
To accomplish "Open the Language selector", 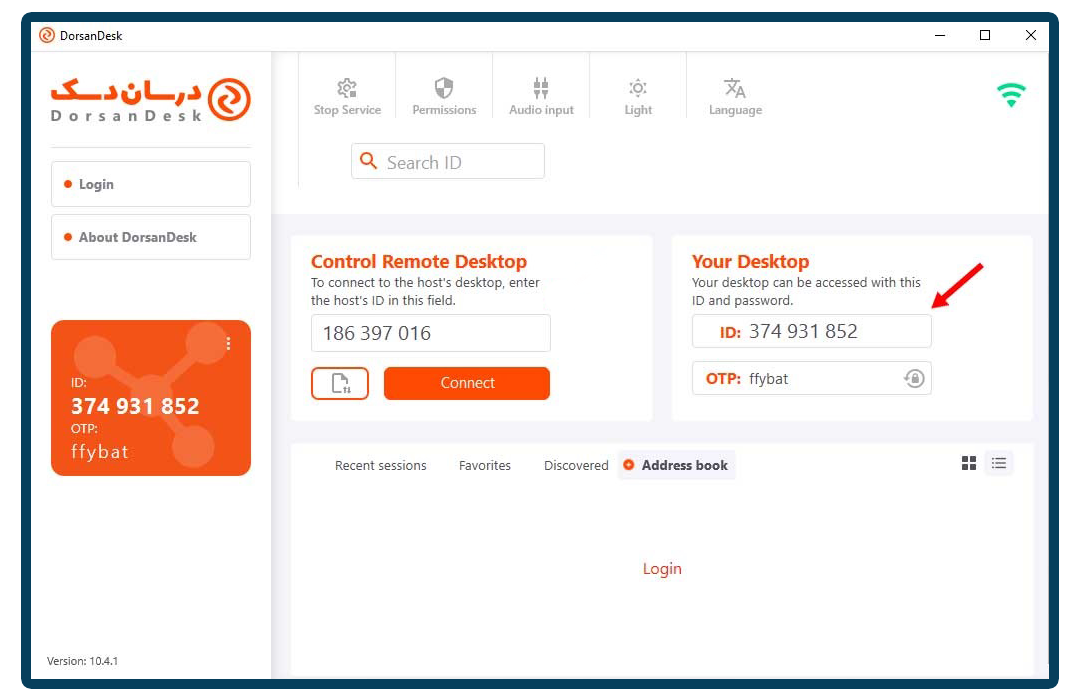I will pos(734,88).
